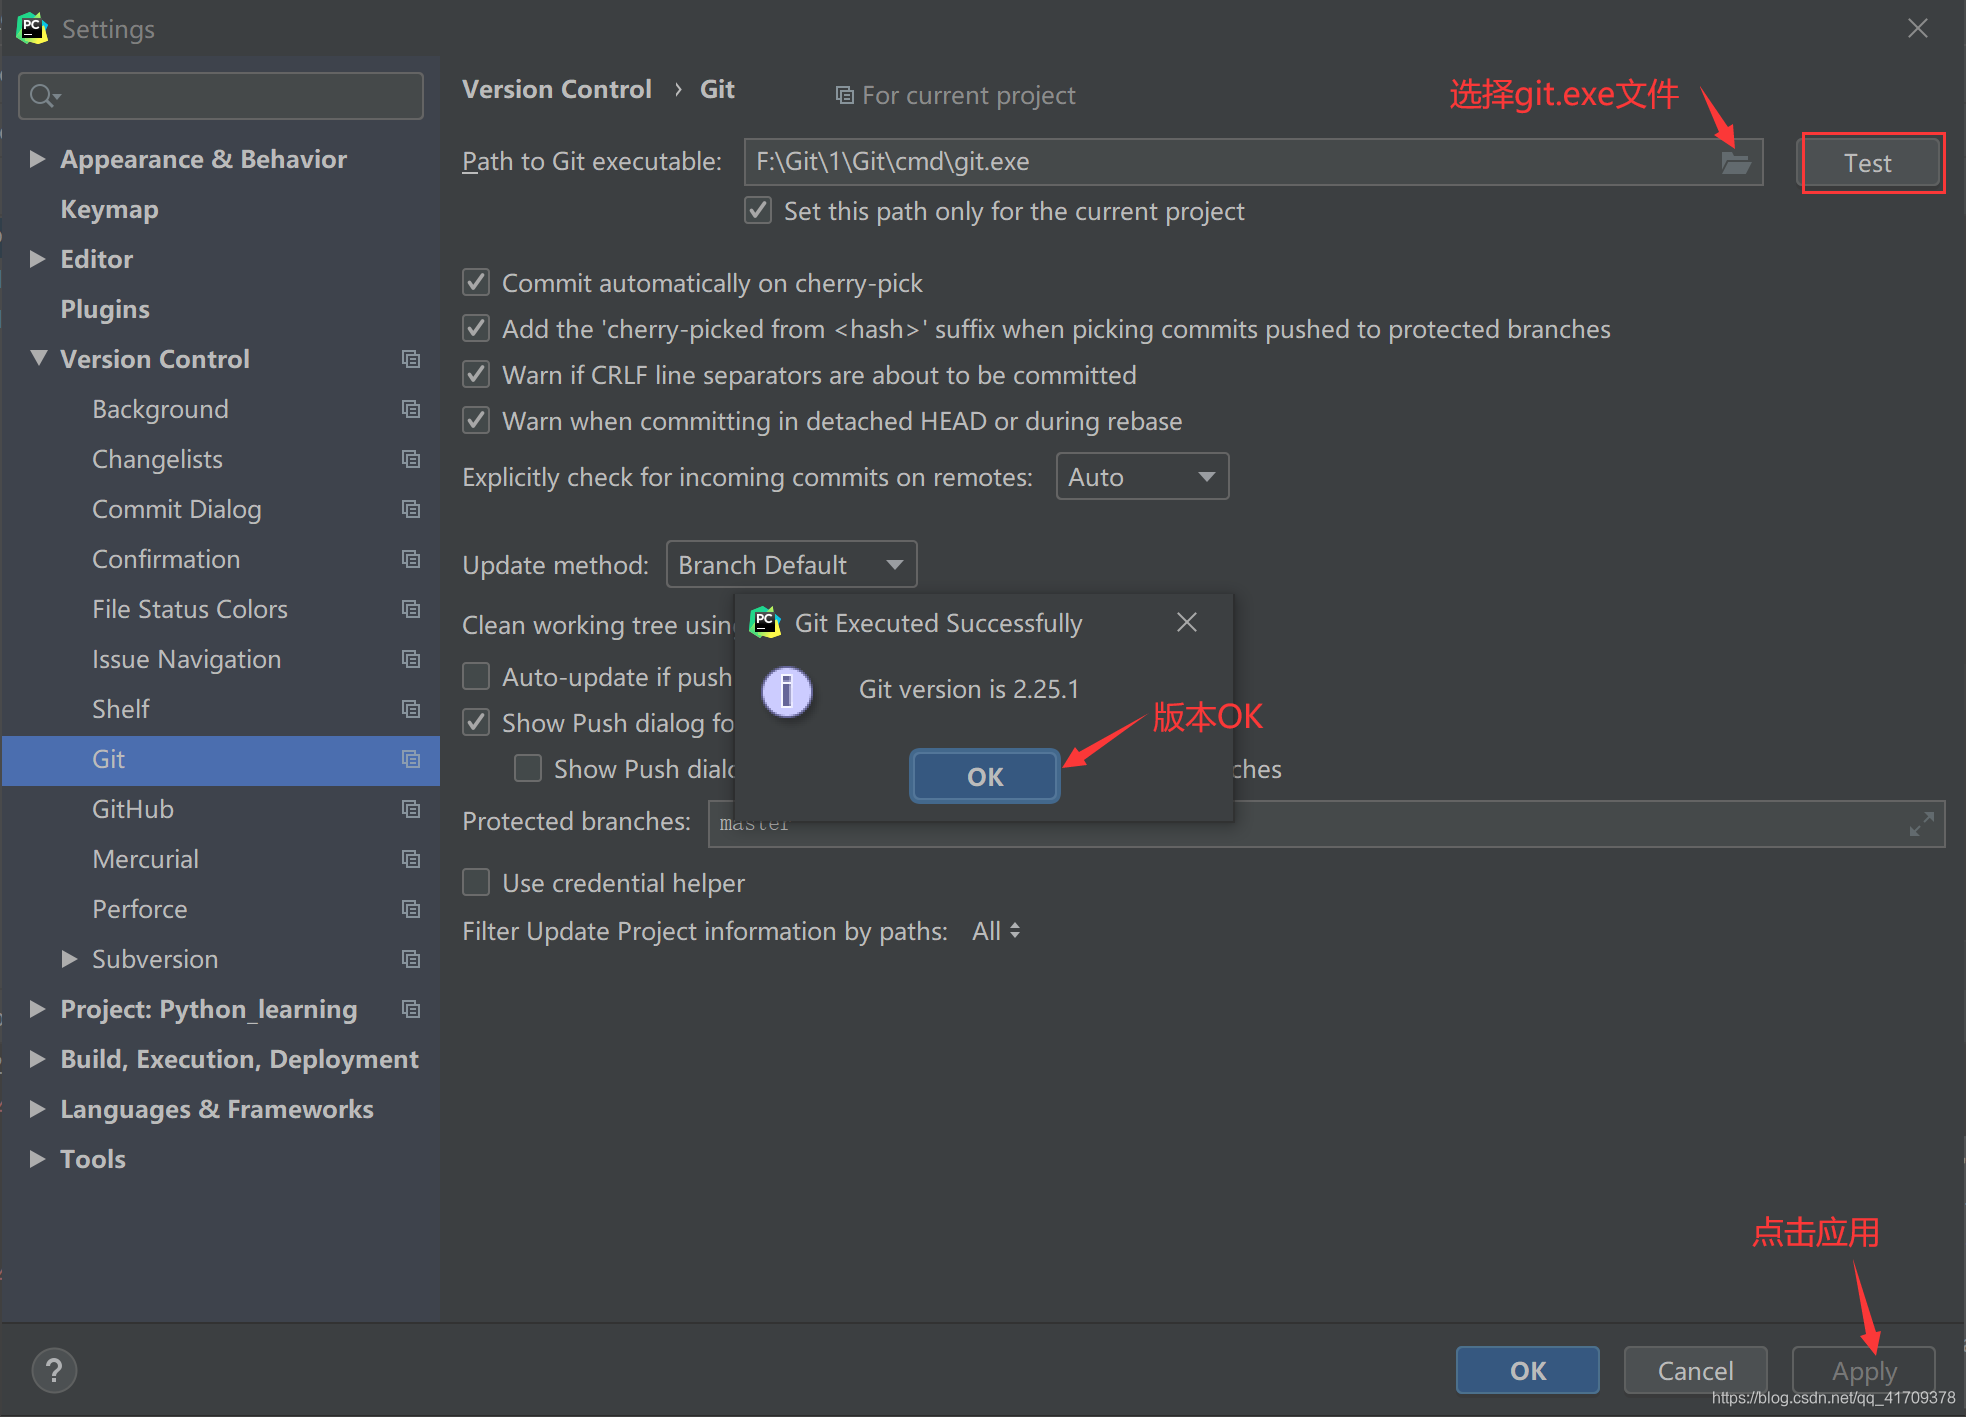Click folder browse icon in Git path field
The width and height of the screenshot is (1966, 1417).
[x=1736, y=163]
